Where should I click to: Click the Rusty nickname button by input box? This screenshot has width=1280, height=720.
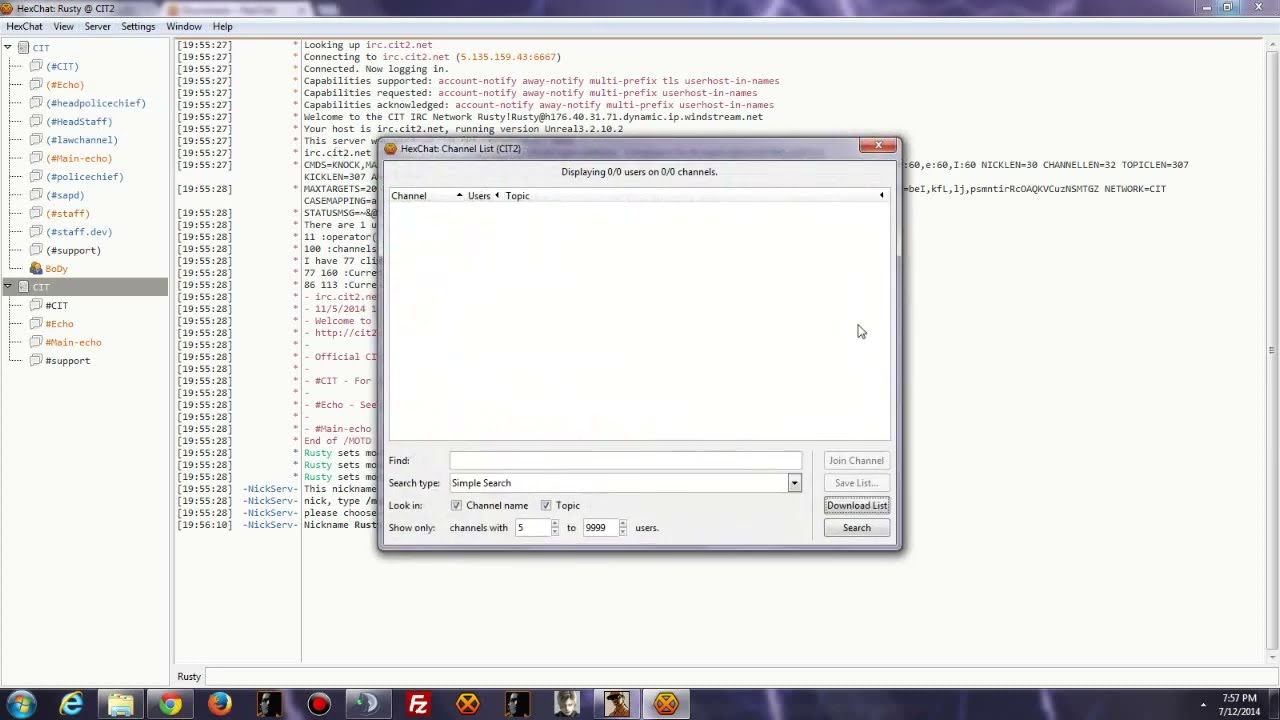click(x=189, y=677)
